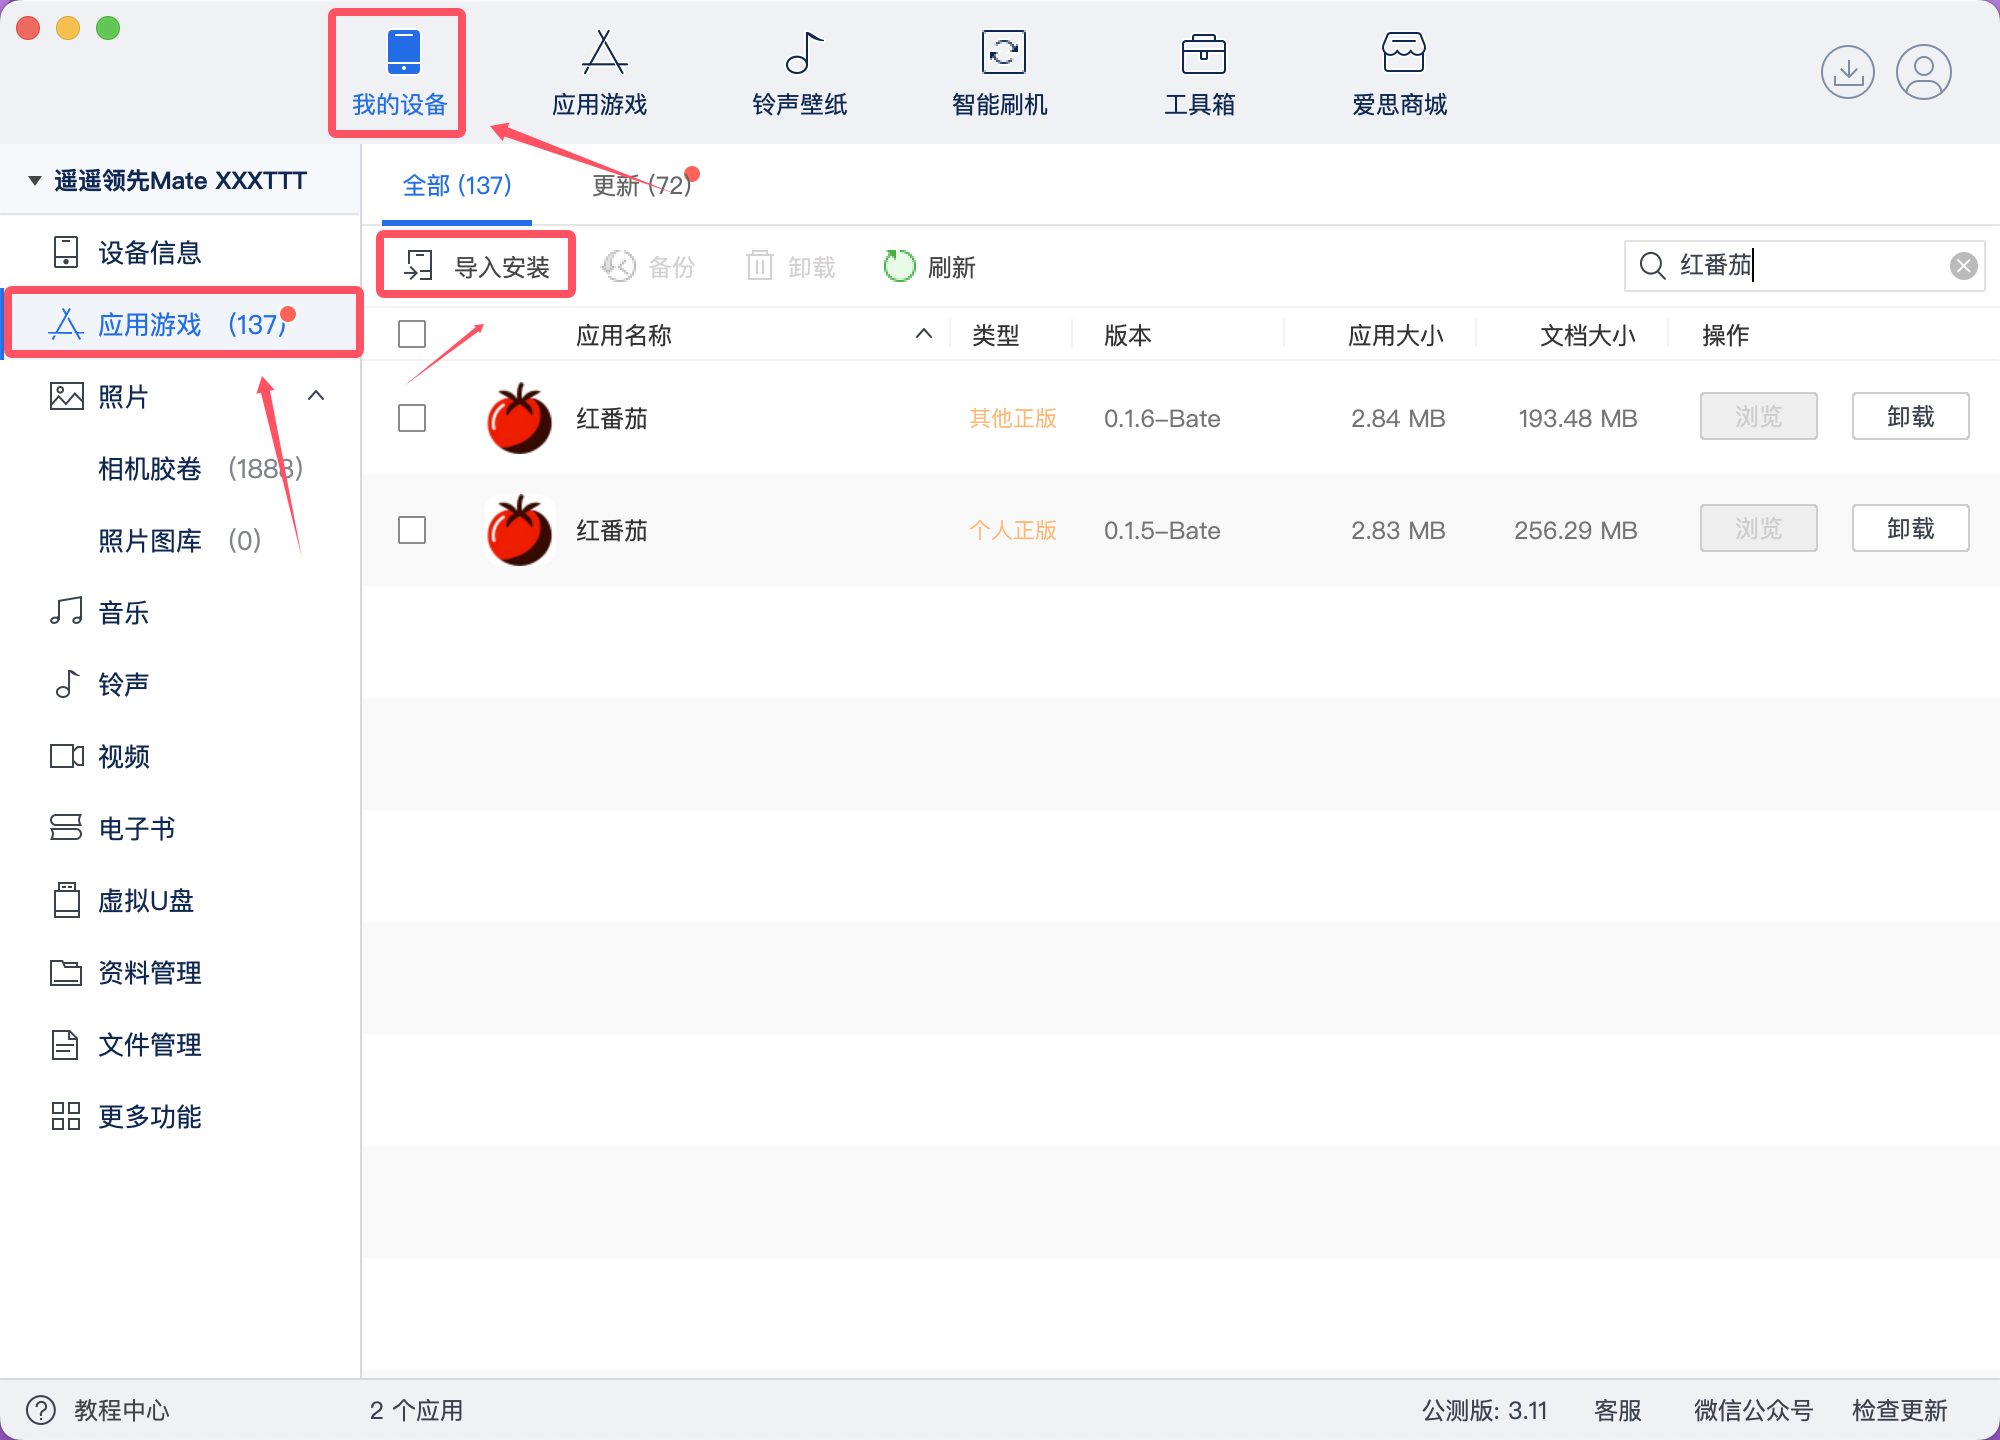The width and height of the screenshot is (2000, 1440).
Task: Collapse the 照片 section chevron
Action: 316,396
